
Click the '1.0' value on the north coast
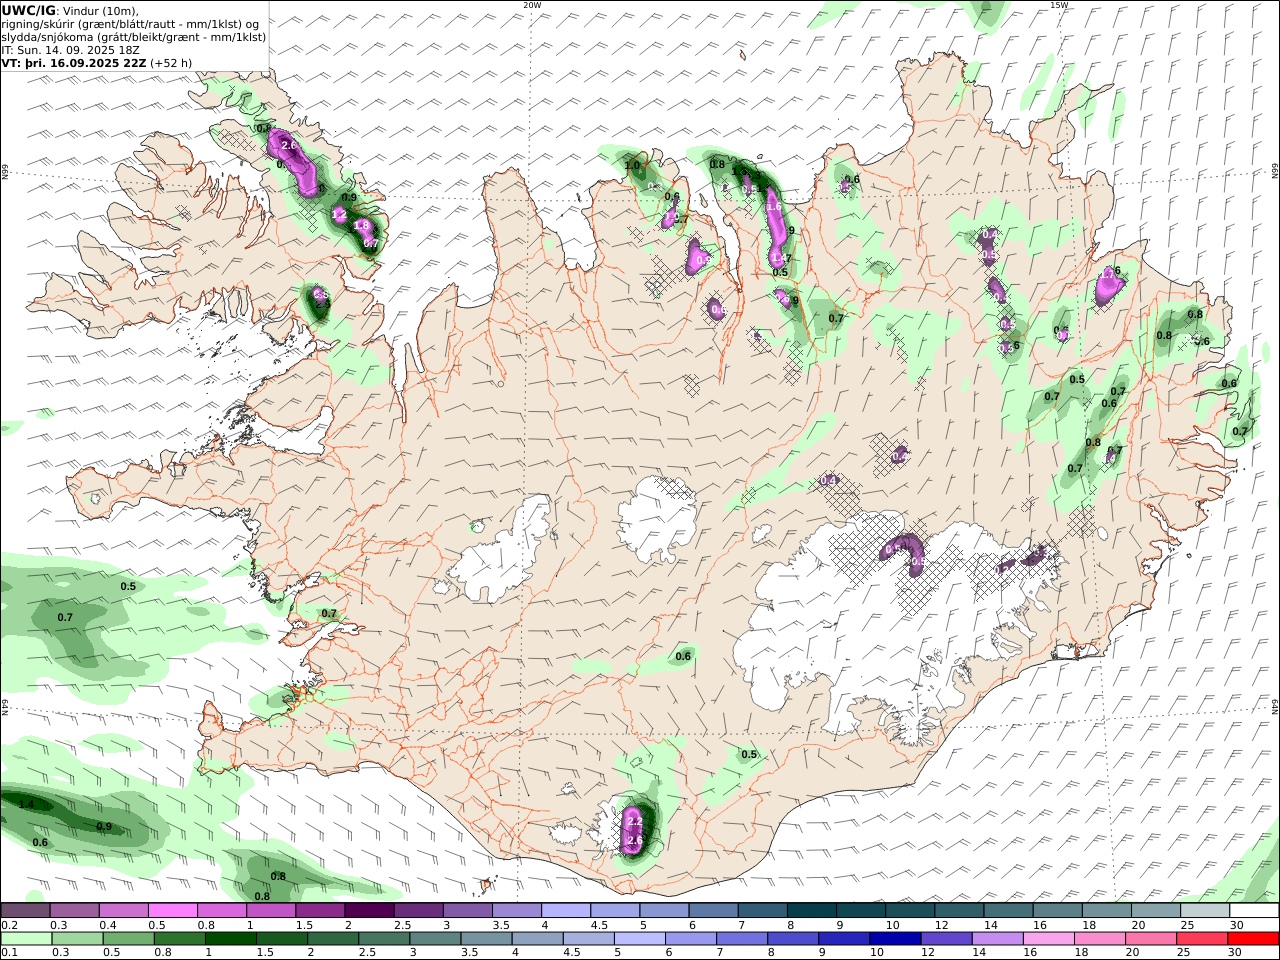632,166
